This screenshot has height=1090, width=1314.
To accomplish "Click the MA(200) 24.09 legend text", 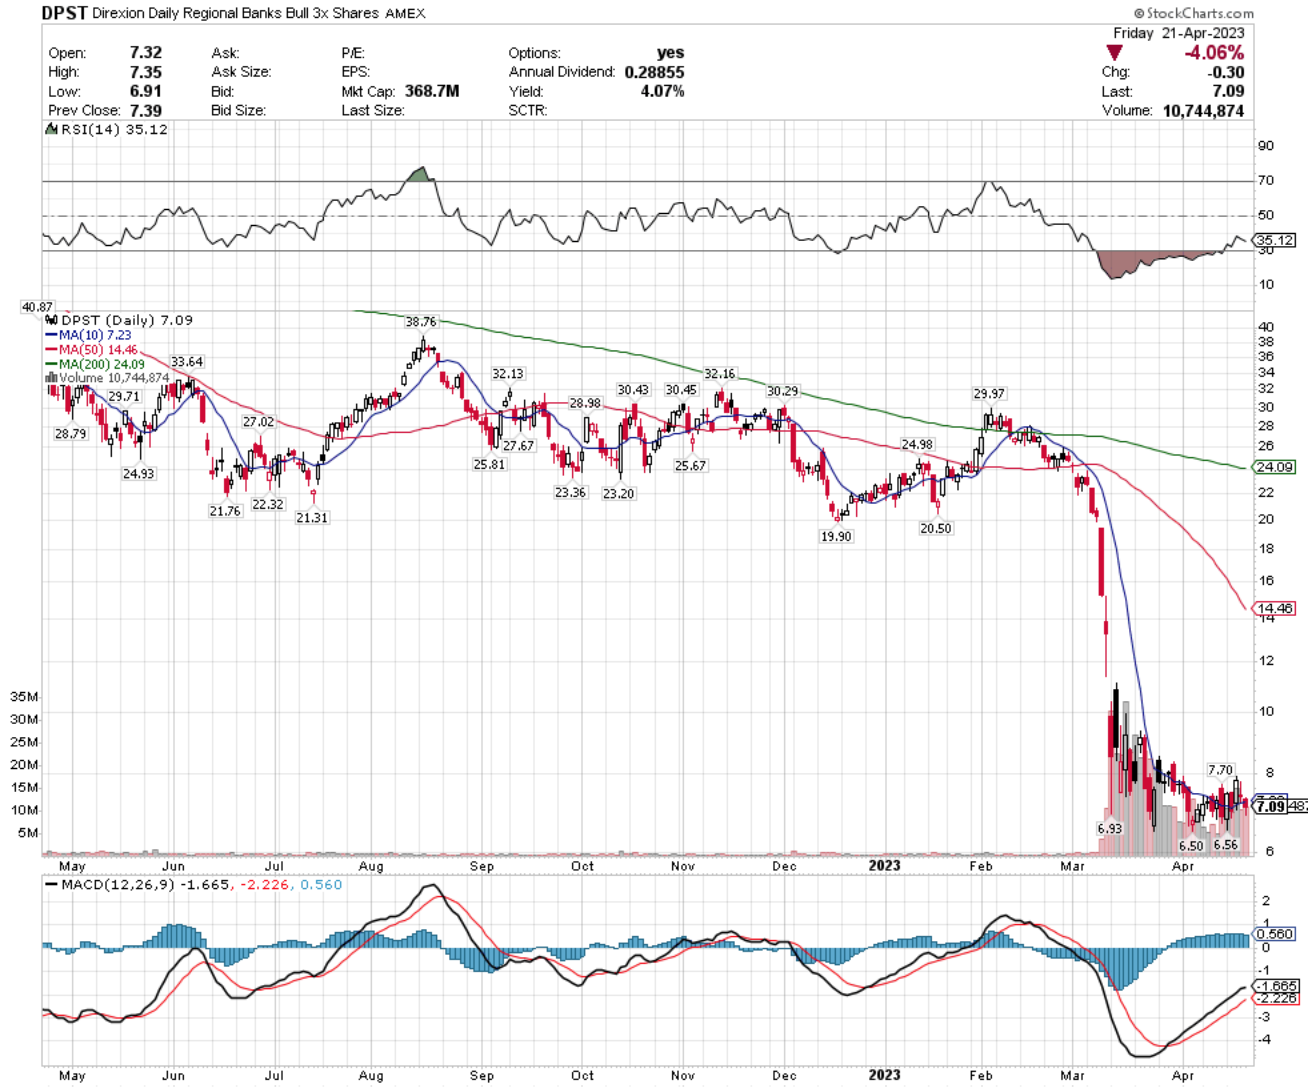I will click(x=102, y=364).
